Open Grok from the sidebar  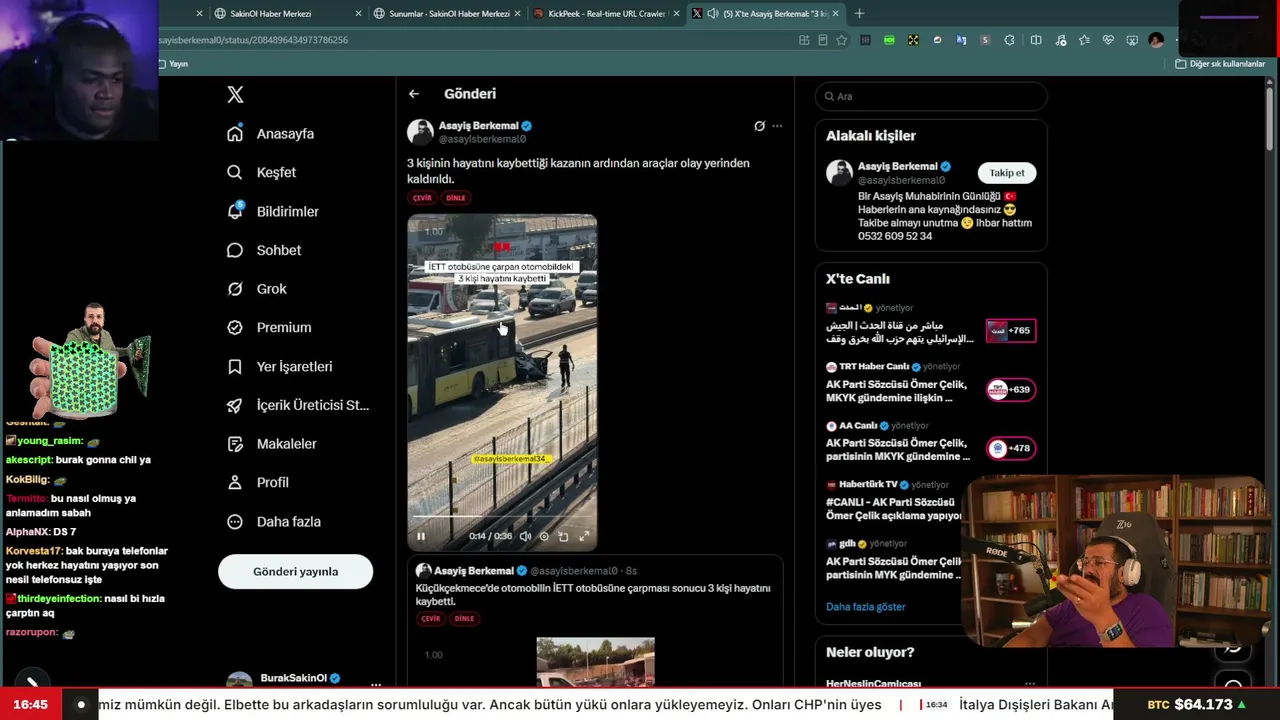pos(257,289)
